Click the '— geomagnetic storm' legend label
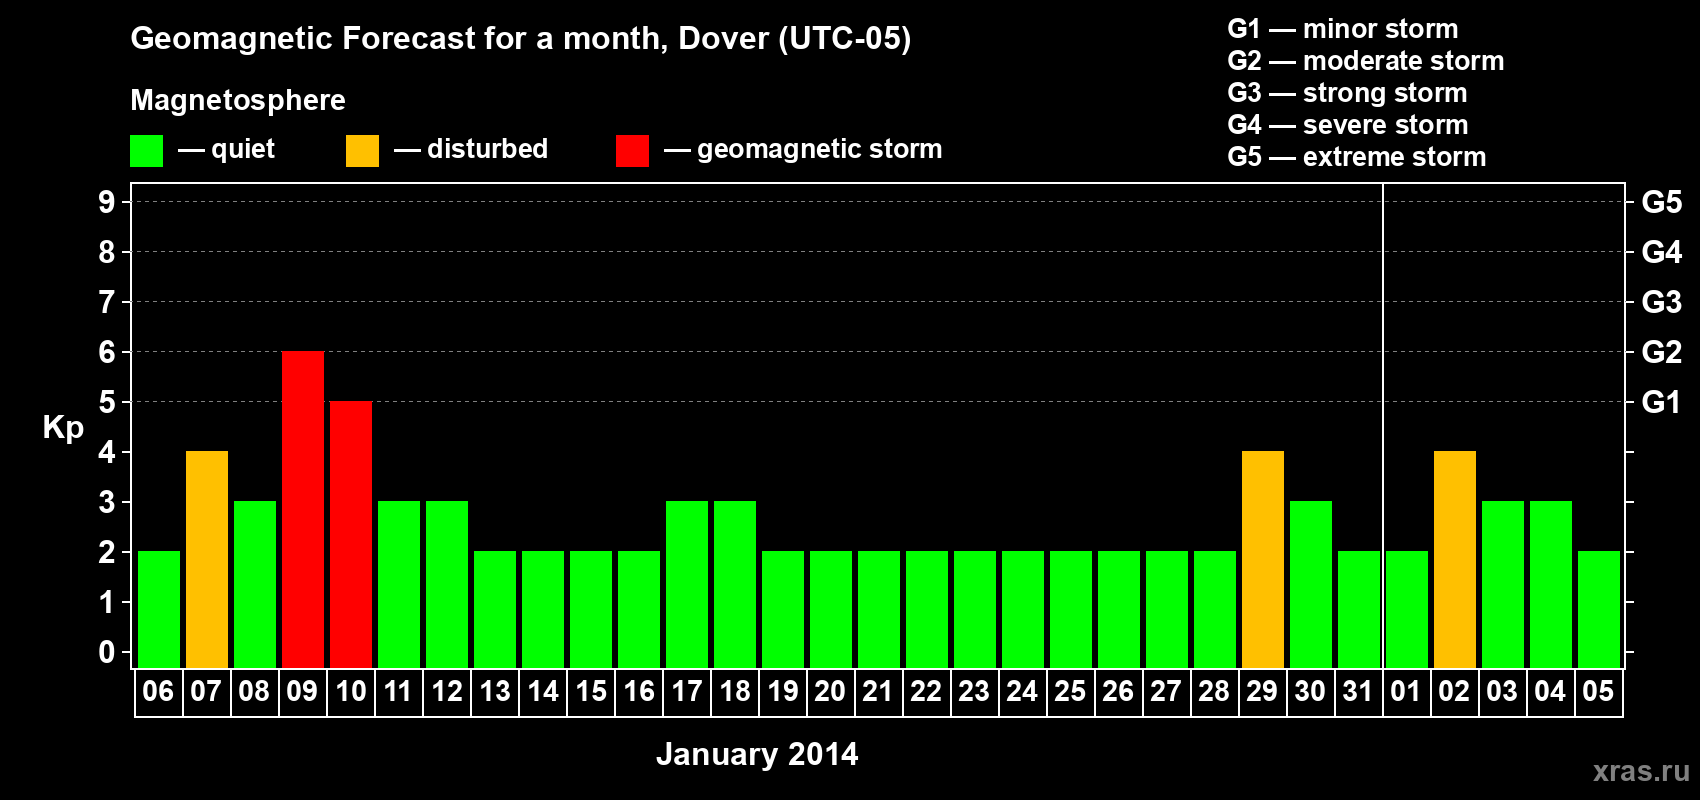1700x800 pixels. (803, 150)
